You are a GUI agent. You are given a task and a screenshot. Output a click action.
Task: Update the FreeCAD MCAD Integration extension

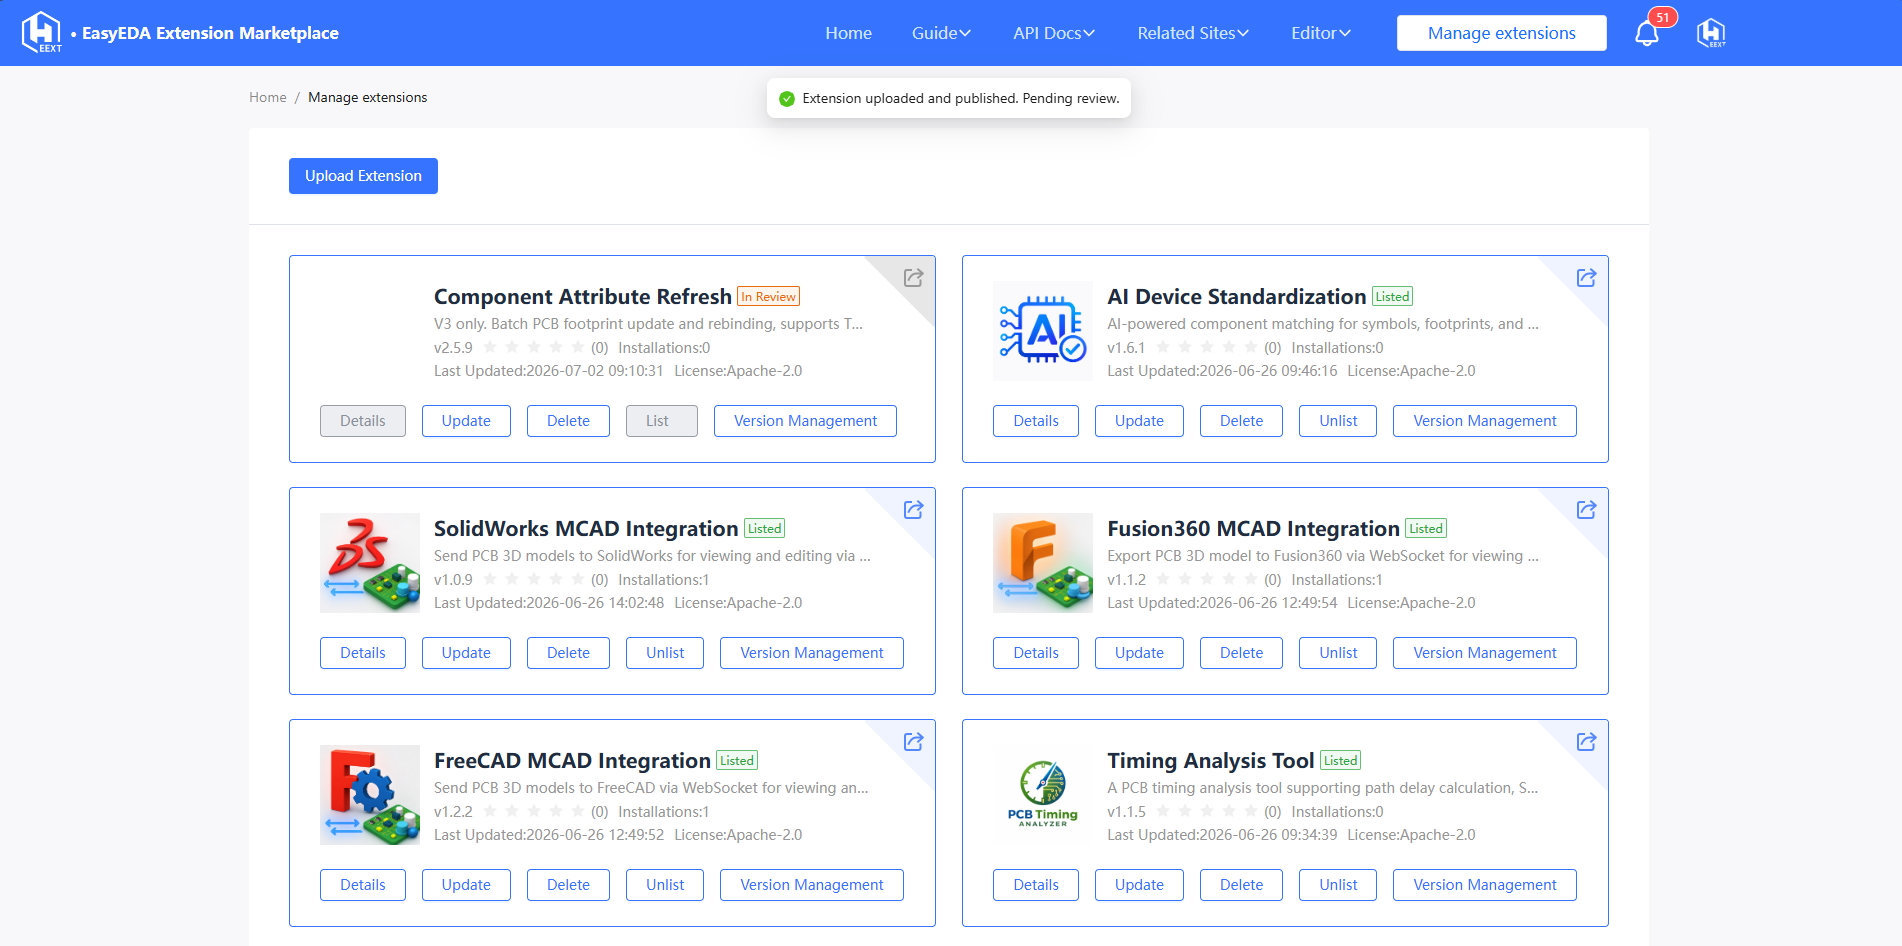(466, 885)
